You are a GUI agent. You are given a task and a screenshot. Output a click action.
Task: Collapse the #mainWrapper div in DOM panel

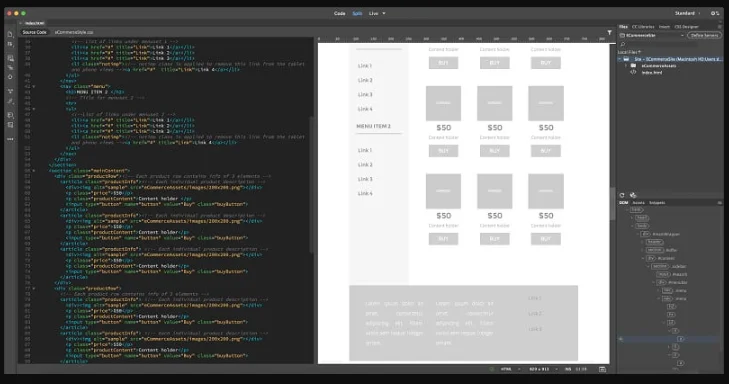tap(638, 234)
